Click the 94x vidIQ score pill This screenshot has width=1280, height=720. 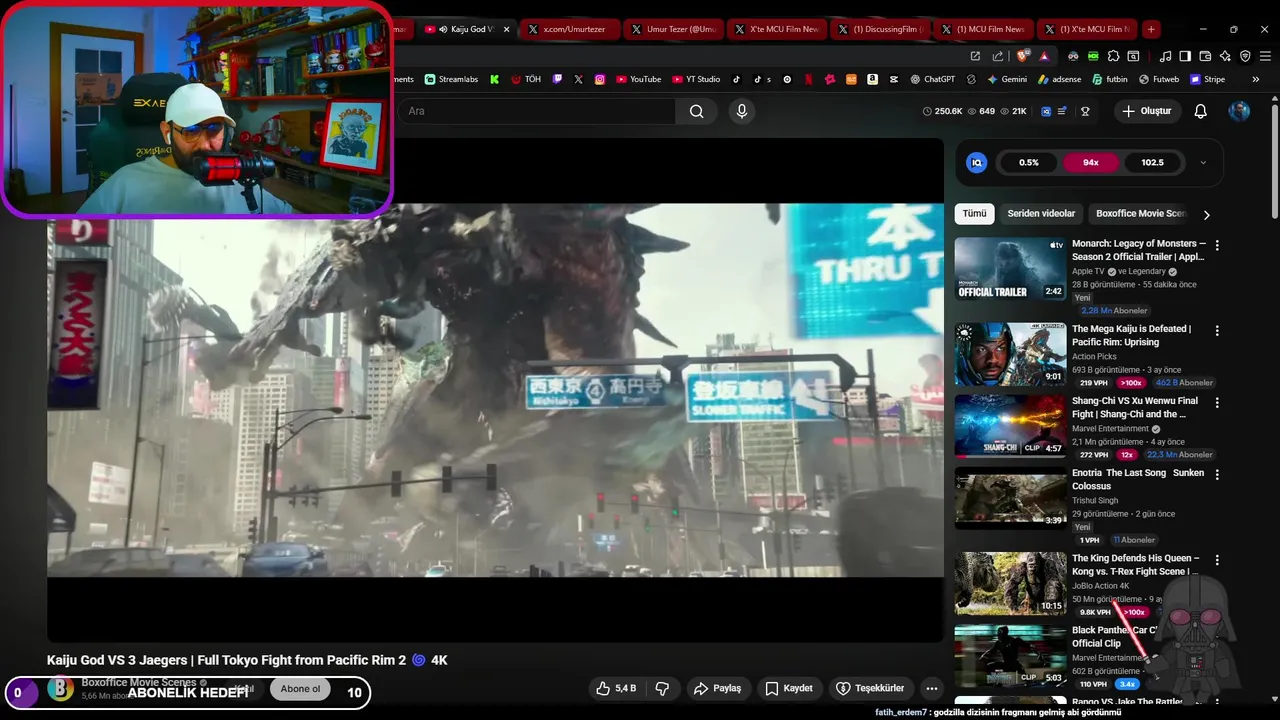pyautogui.click(x=1091, y=162)
